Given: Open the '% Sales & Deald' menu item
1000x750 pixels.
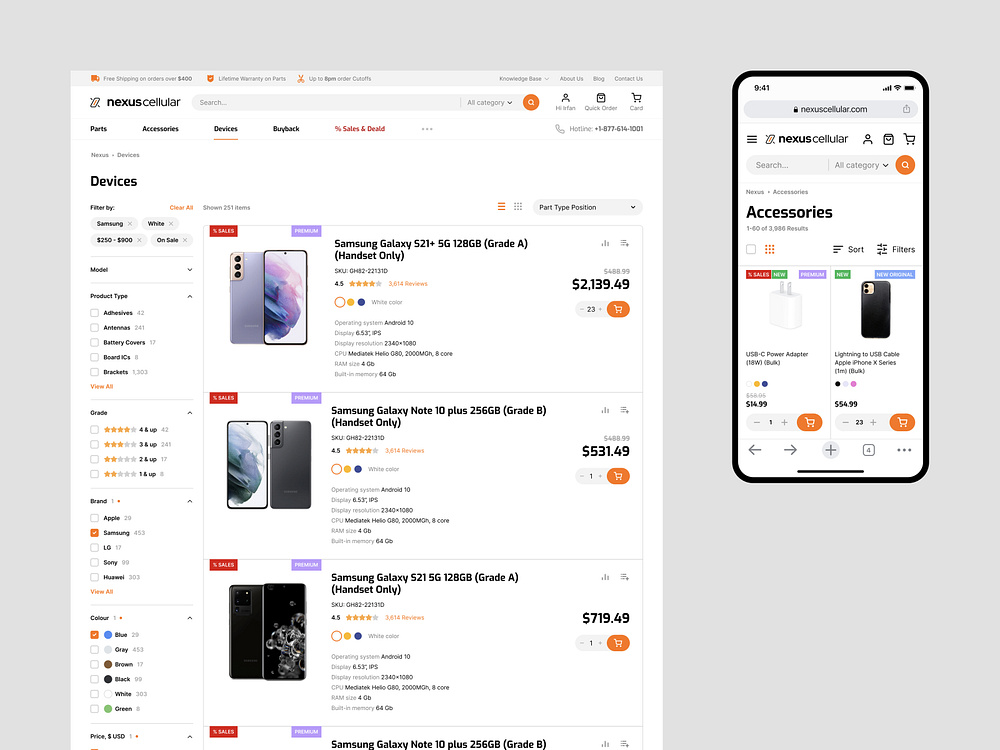Looking at the screenshot, I should [x=360, y=128].
